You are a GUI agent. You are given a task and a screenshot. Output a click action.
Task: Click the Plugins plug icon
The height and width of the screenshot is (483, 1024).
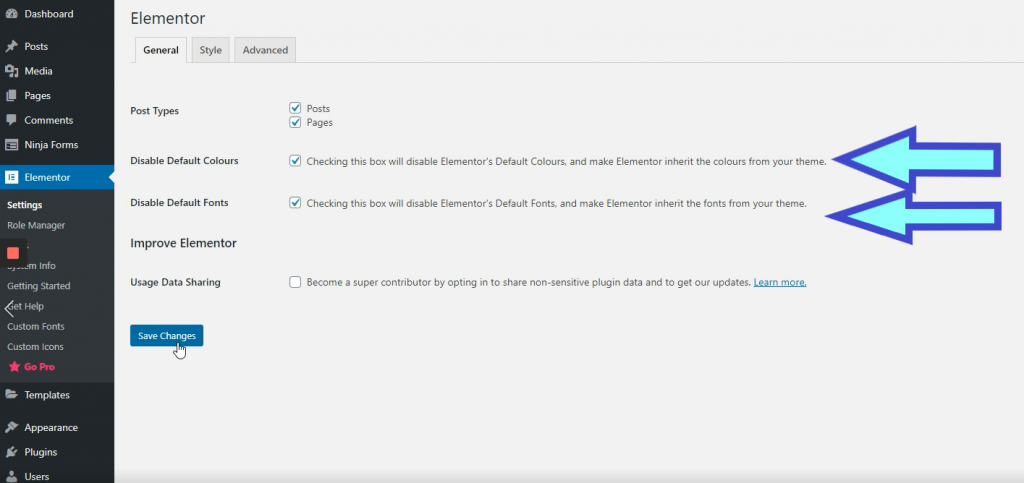11,452
